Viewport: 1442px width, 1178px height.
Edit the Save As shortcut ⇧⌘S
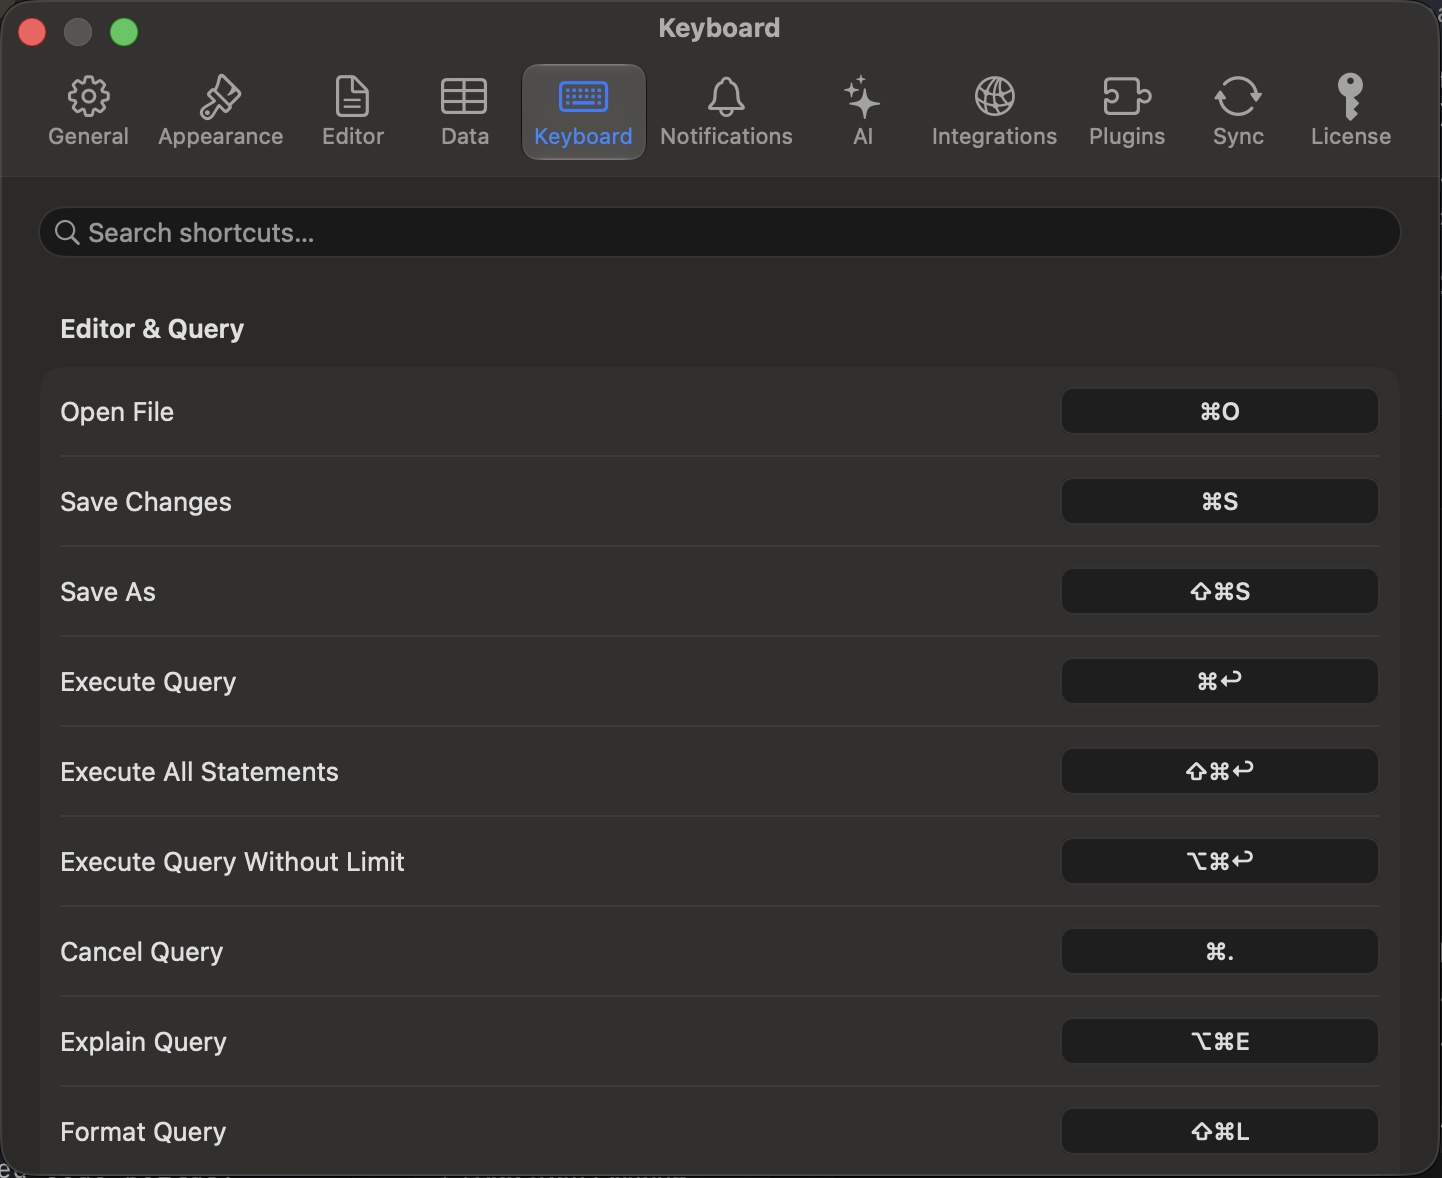pos(1220,591)
